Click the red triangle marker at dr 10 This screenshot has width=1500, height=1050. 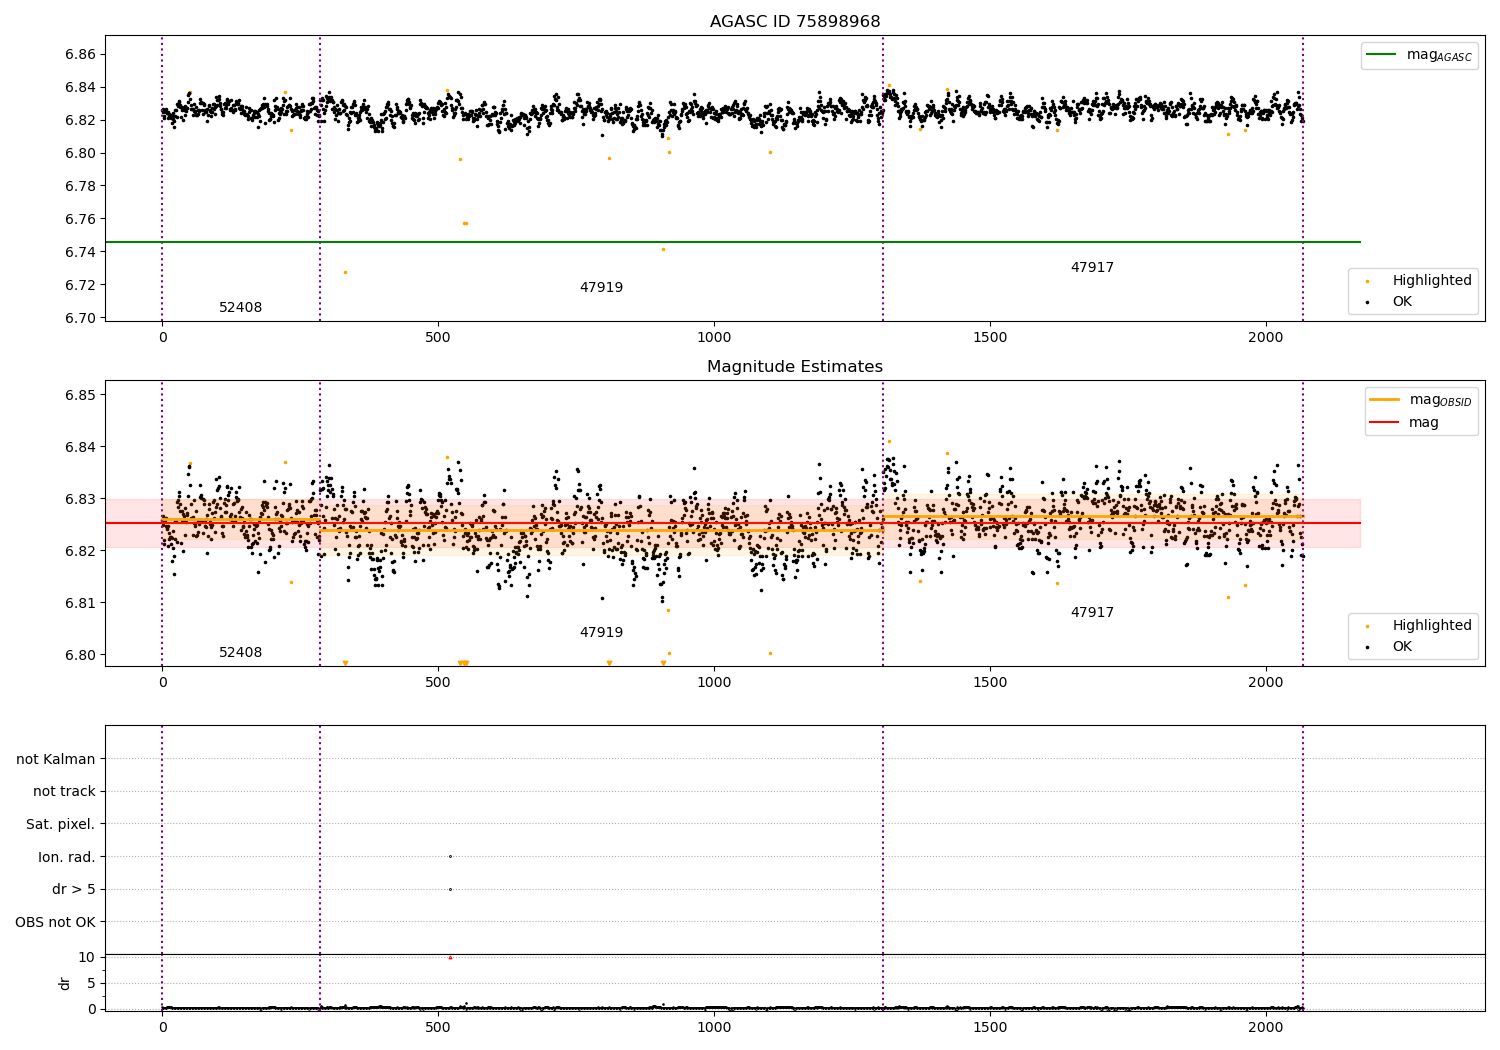pyautogui.click(x=450, y=958)
